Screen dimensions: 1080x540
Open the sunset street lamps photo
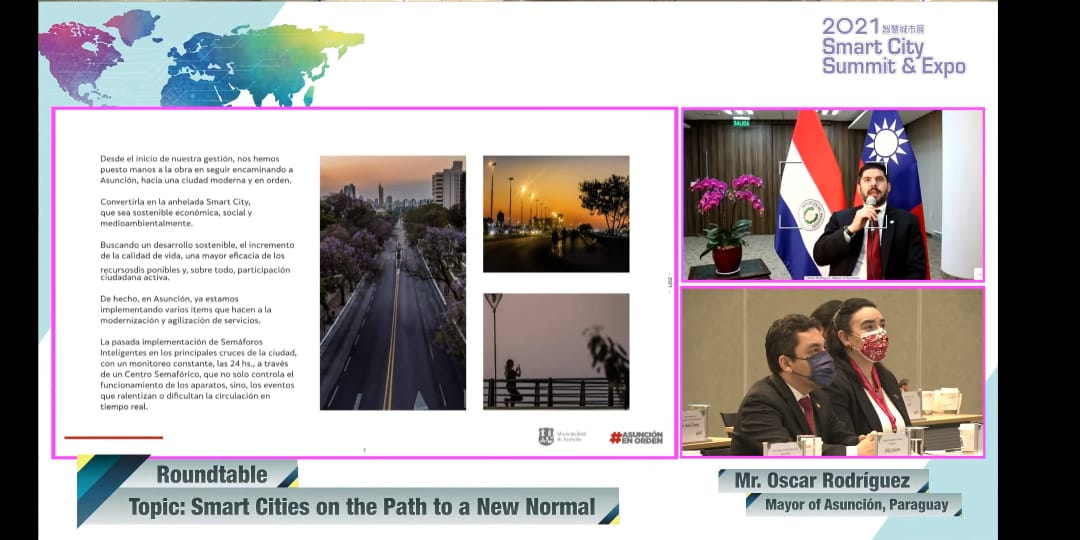[x=556, y=213]
